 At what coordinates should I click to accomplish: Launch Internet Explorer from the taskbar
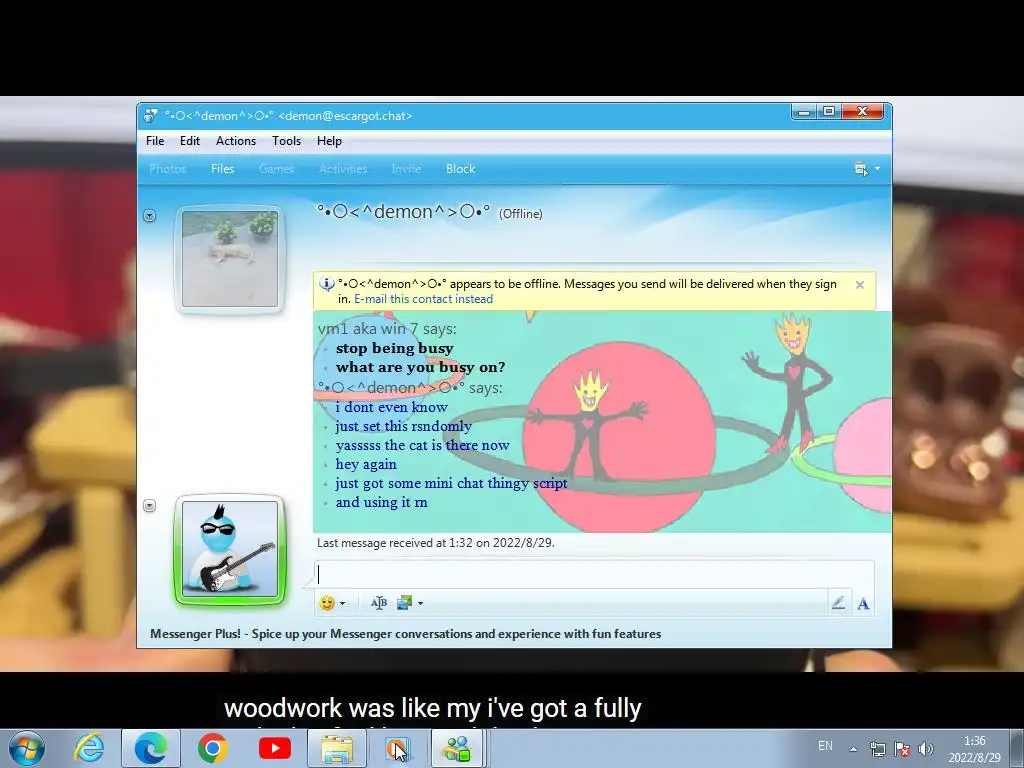pos(89,748)
